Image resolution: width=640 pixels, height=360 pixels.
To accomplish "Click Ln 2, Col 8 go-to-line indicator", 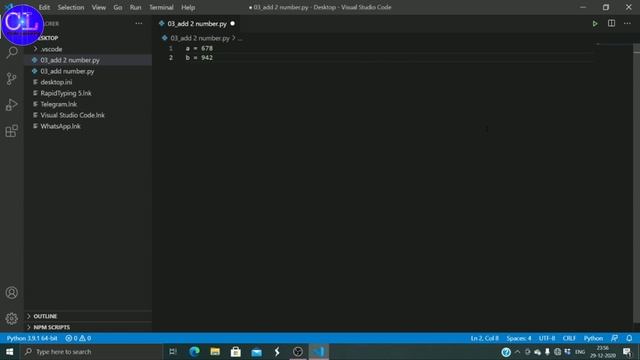I will pyautogui.click(x=484, y=338).
